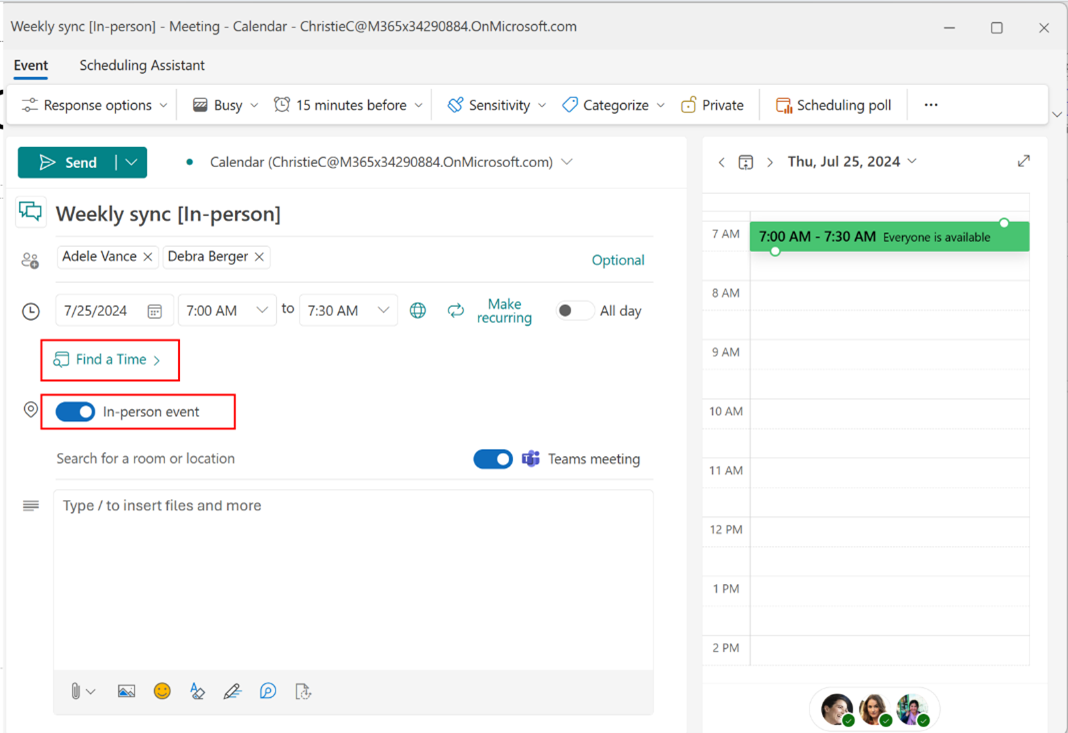Enable the All day toggle
Screen dimensions: 1068x733
point(574,310)
